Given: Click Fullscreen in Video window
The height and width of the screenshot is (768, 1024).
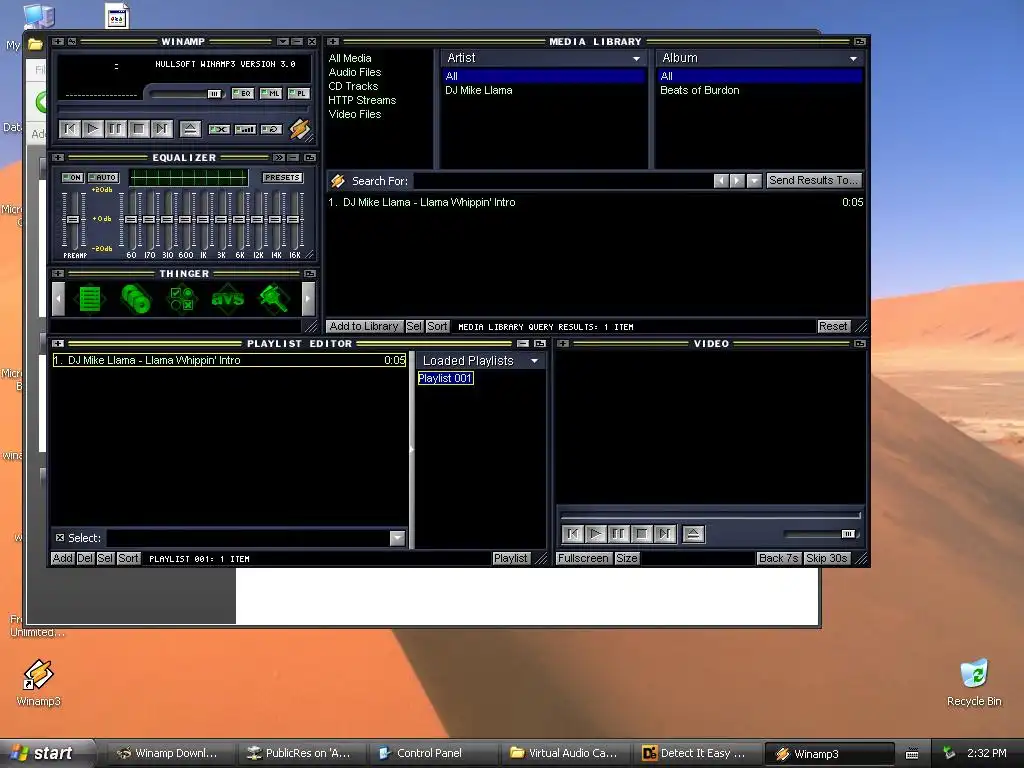Looking at the screenshot, I should pyautogui.click(x=583, y=558).
